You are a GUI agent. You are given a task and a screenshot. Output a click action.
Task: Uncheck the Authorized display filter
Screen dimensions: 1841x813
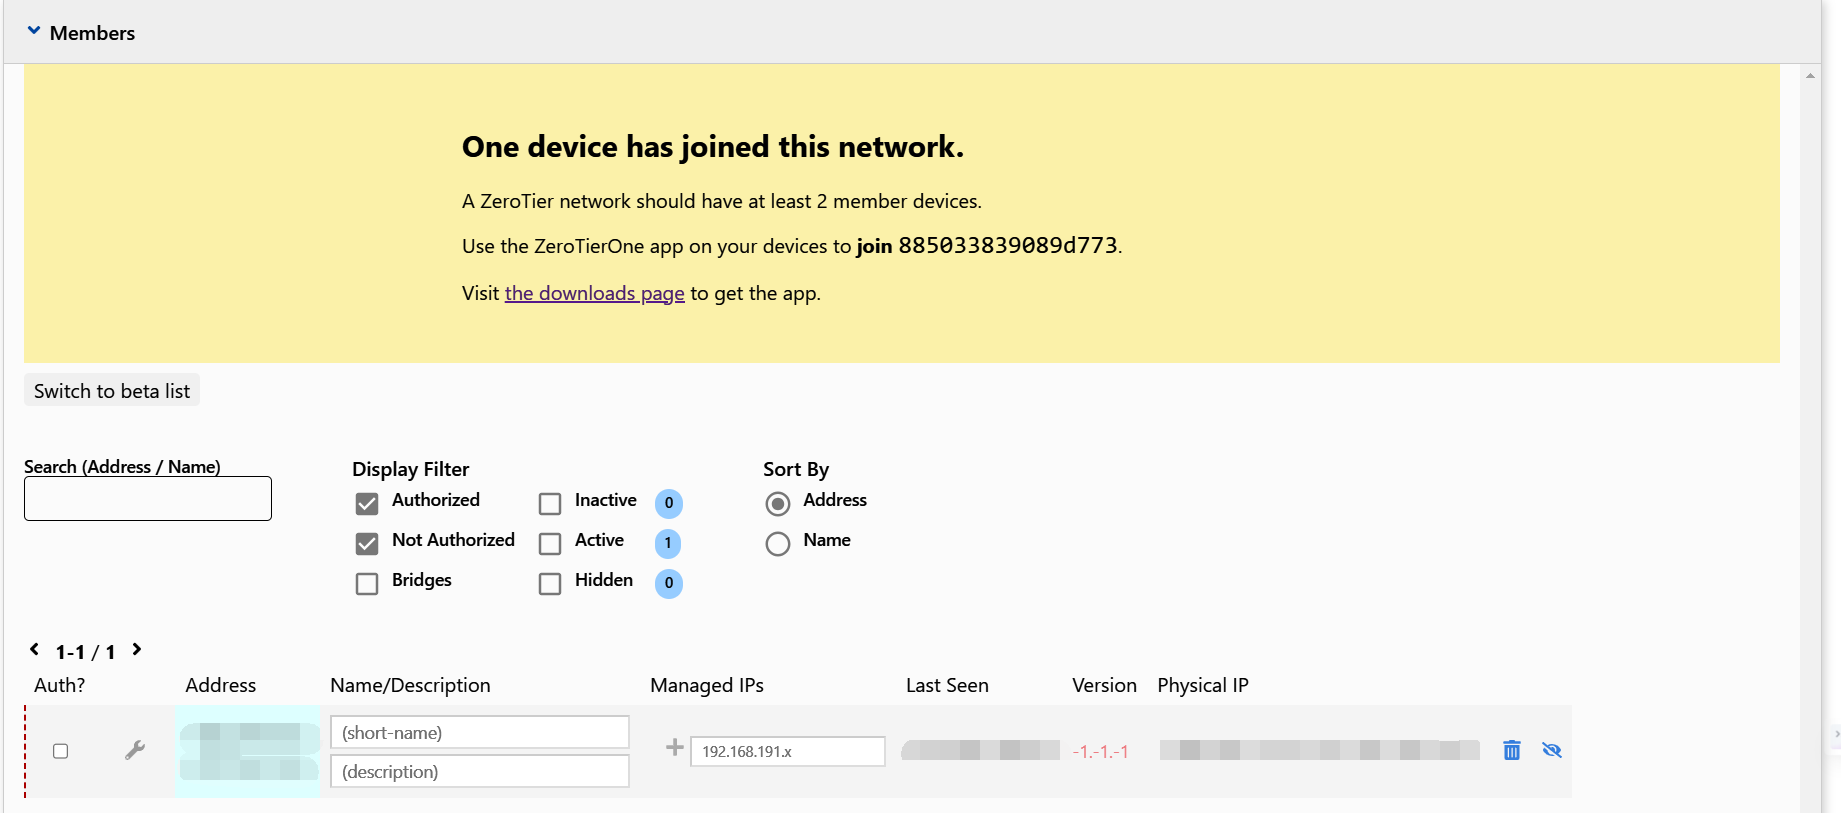[x=367, y=503]
